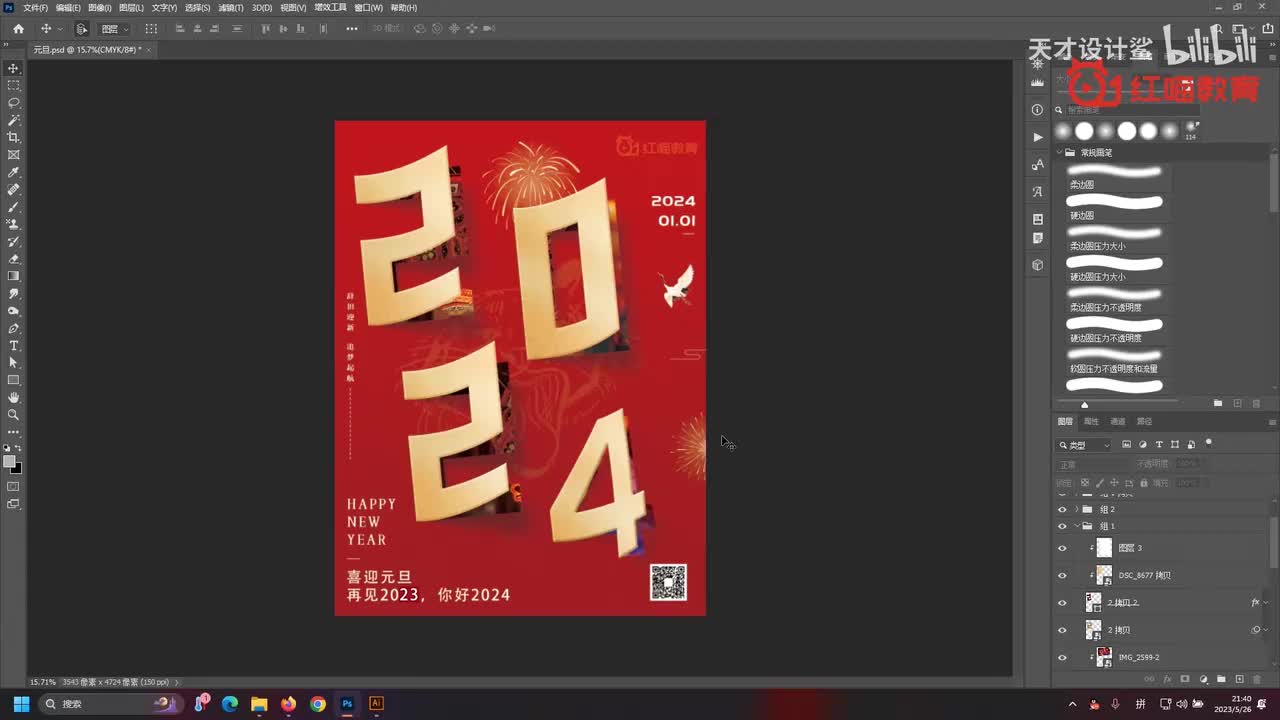Open the layer filter type dropdown
The width and height of the screenshot is (1280, 720).
pyautogui.click(x=1085, y=445)
